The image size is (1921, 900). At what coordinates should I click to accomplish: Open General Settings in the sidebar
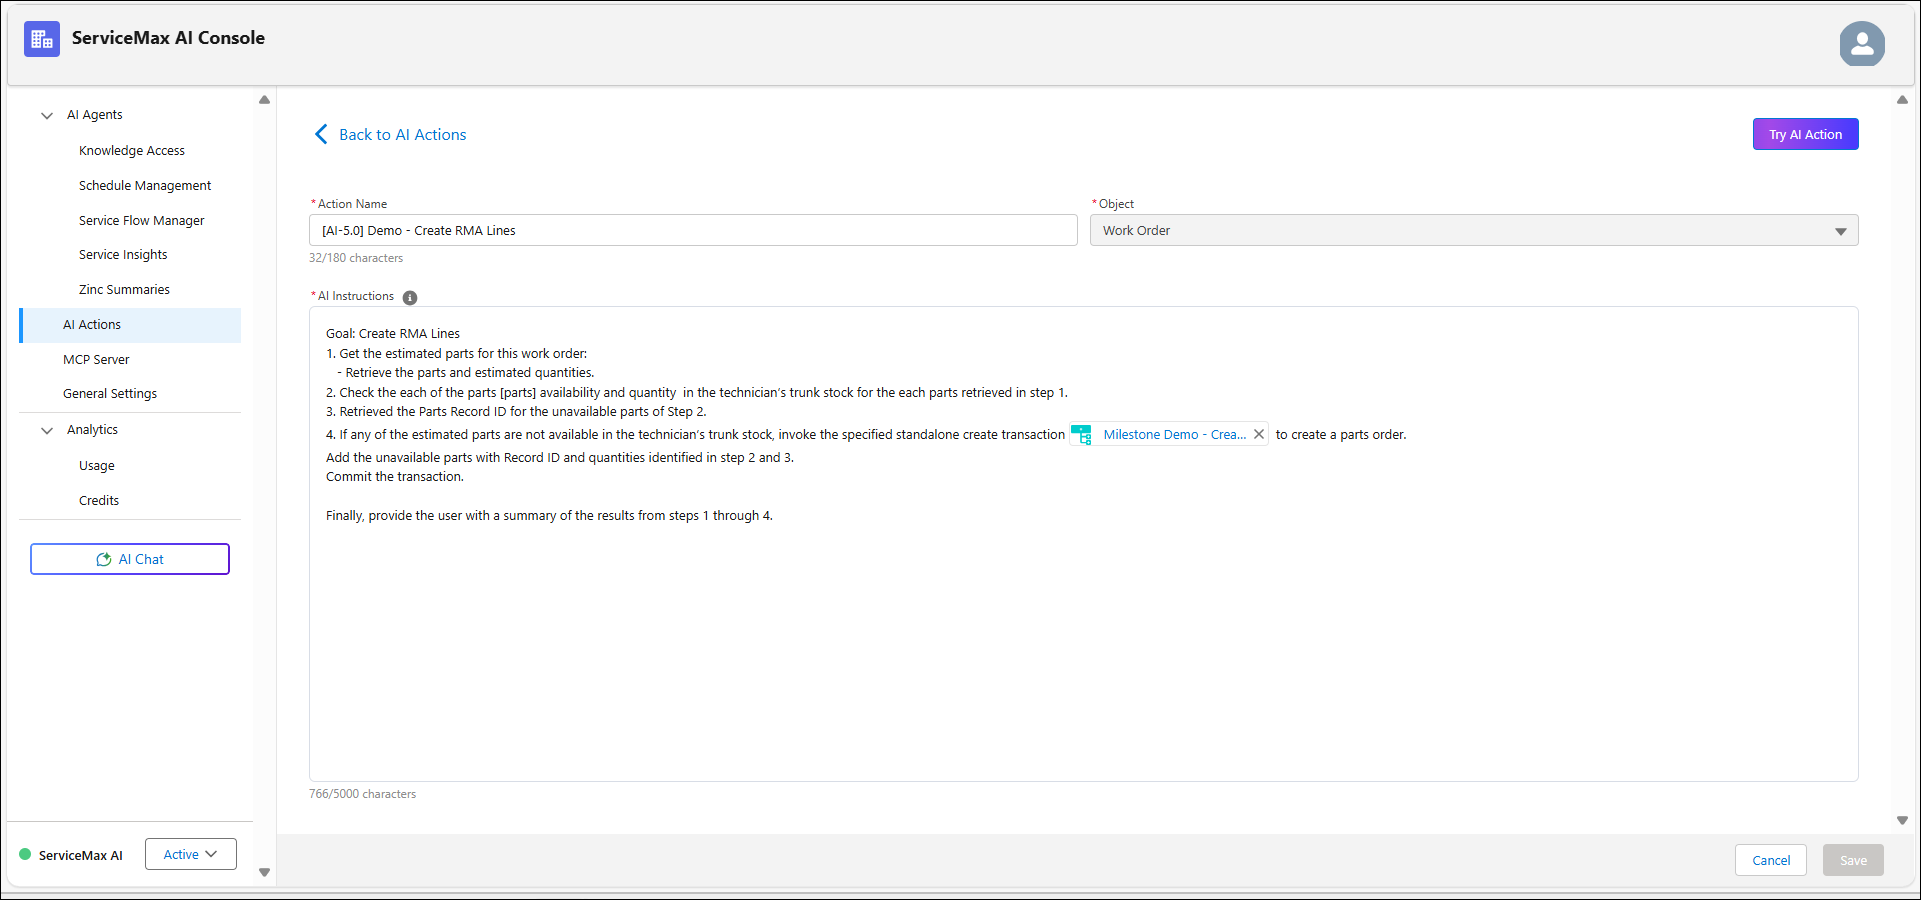[x=110, y=394]
